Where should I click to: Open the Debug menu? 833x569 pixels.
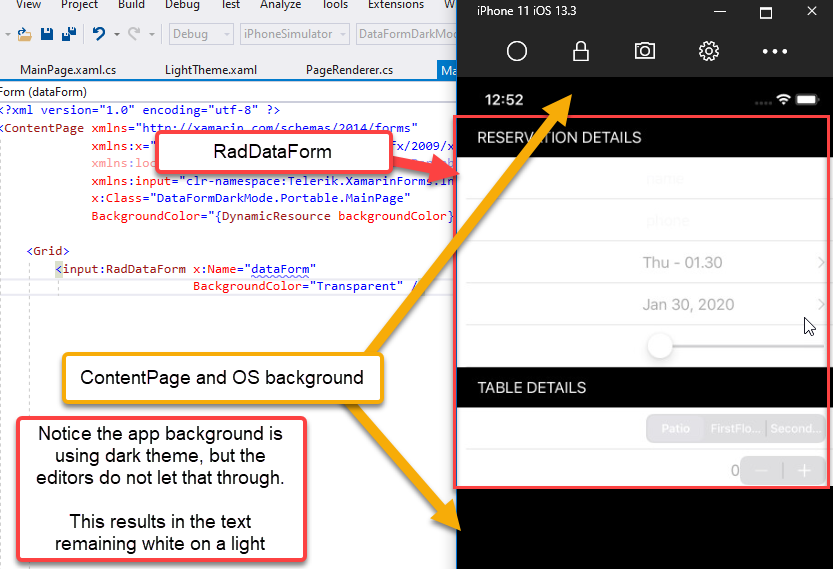[x=182, y=5]
